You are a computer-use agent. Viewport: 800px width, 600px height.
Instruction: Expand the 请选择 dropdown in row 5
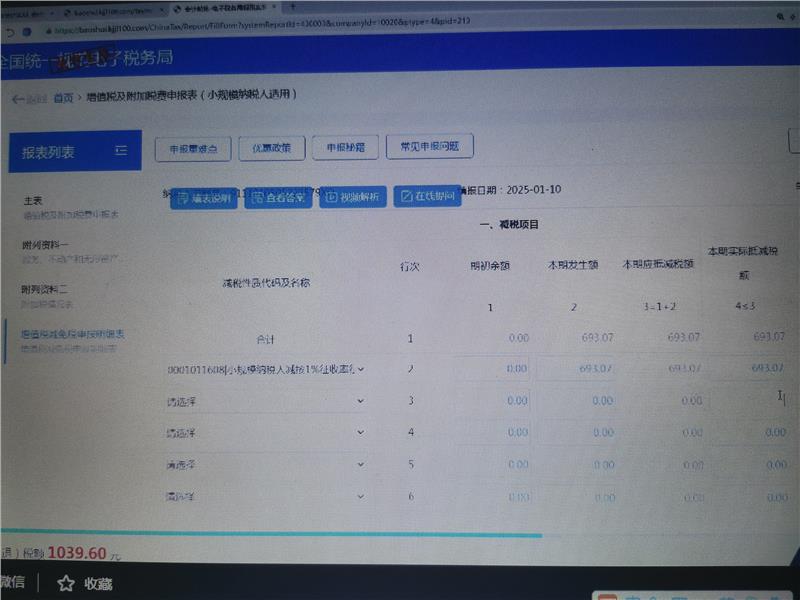(360, 465)
